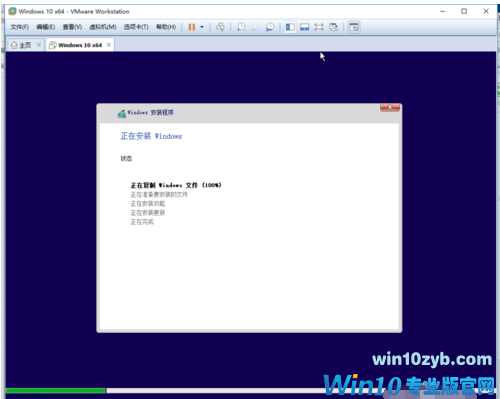Click the Send Ctrl+Alt+Del icon

[x=220, y=27]
